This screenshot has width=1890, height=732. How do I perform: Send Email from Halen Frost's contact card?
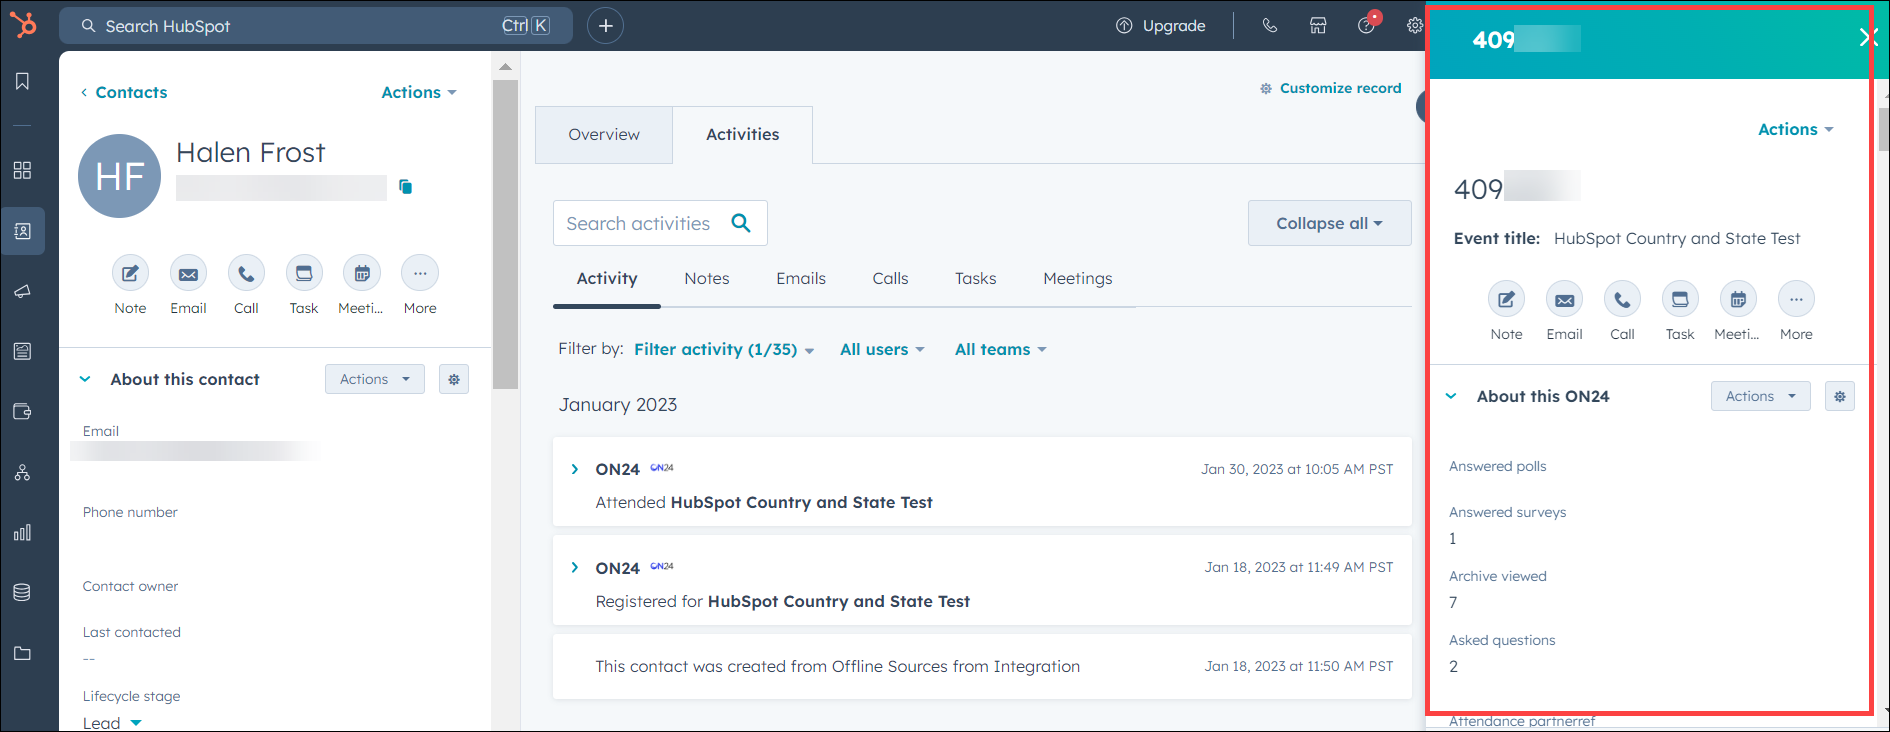188,273
